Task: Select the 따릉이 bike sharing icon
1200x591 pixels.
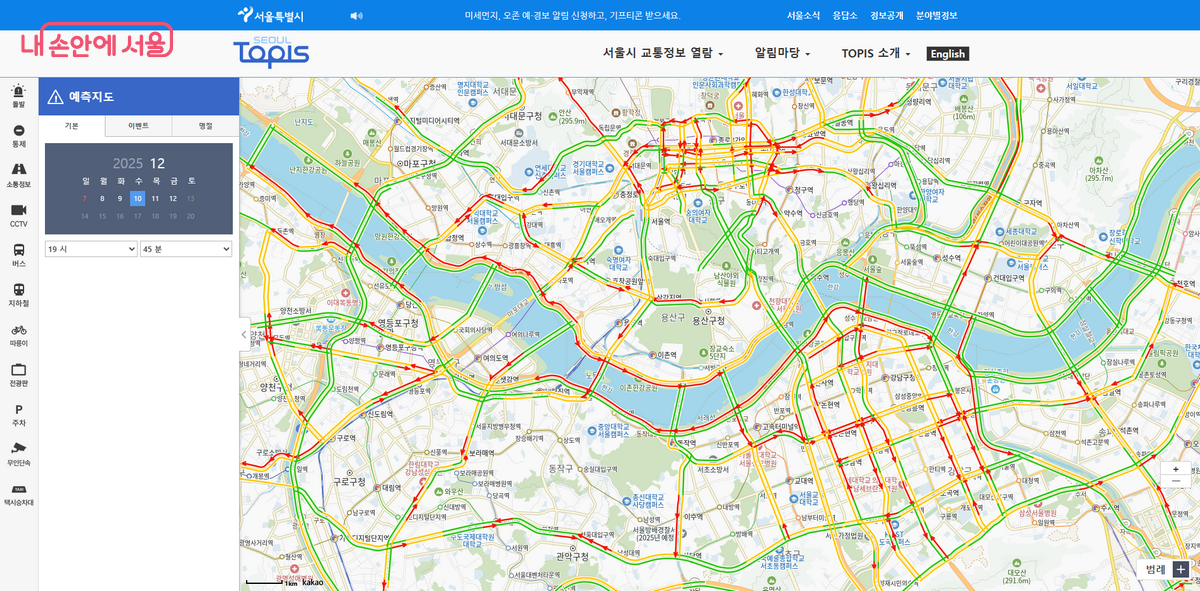Action: coord(18,334)
